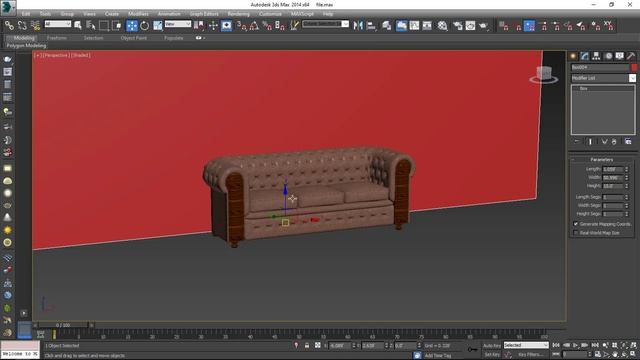Open the reference coordinate system View dropdown
The height and width of the screenshot is (360, 640).
(x=178, y=24)
